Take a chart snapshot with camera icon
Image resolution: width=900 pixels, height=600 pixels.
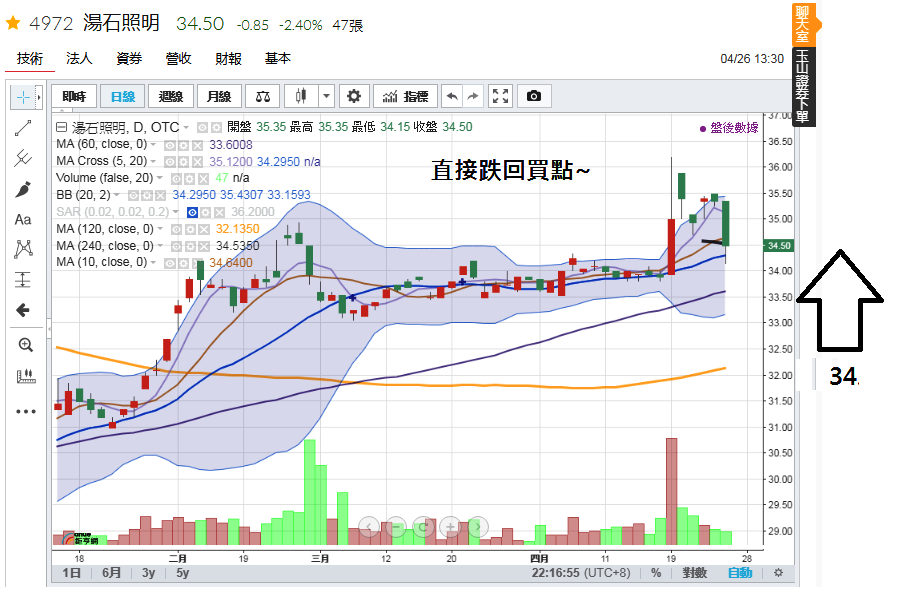(x=534, y=96)
